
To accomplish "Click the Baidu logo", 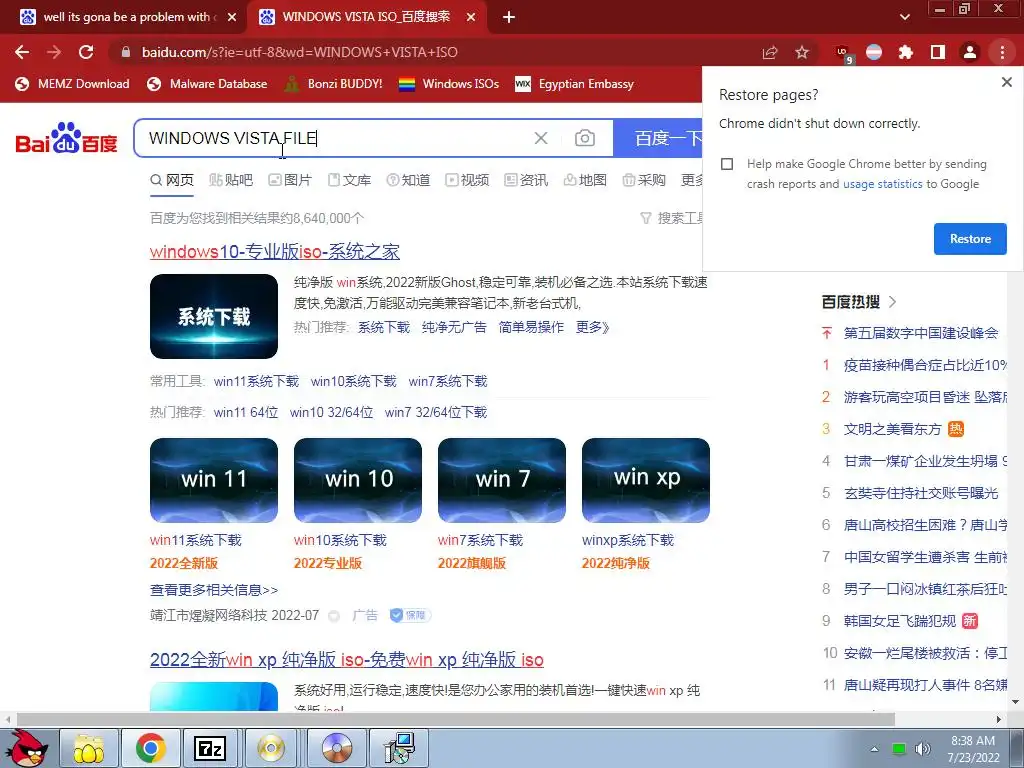I will tap(66, 138).
